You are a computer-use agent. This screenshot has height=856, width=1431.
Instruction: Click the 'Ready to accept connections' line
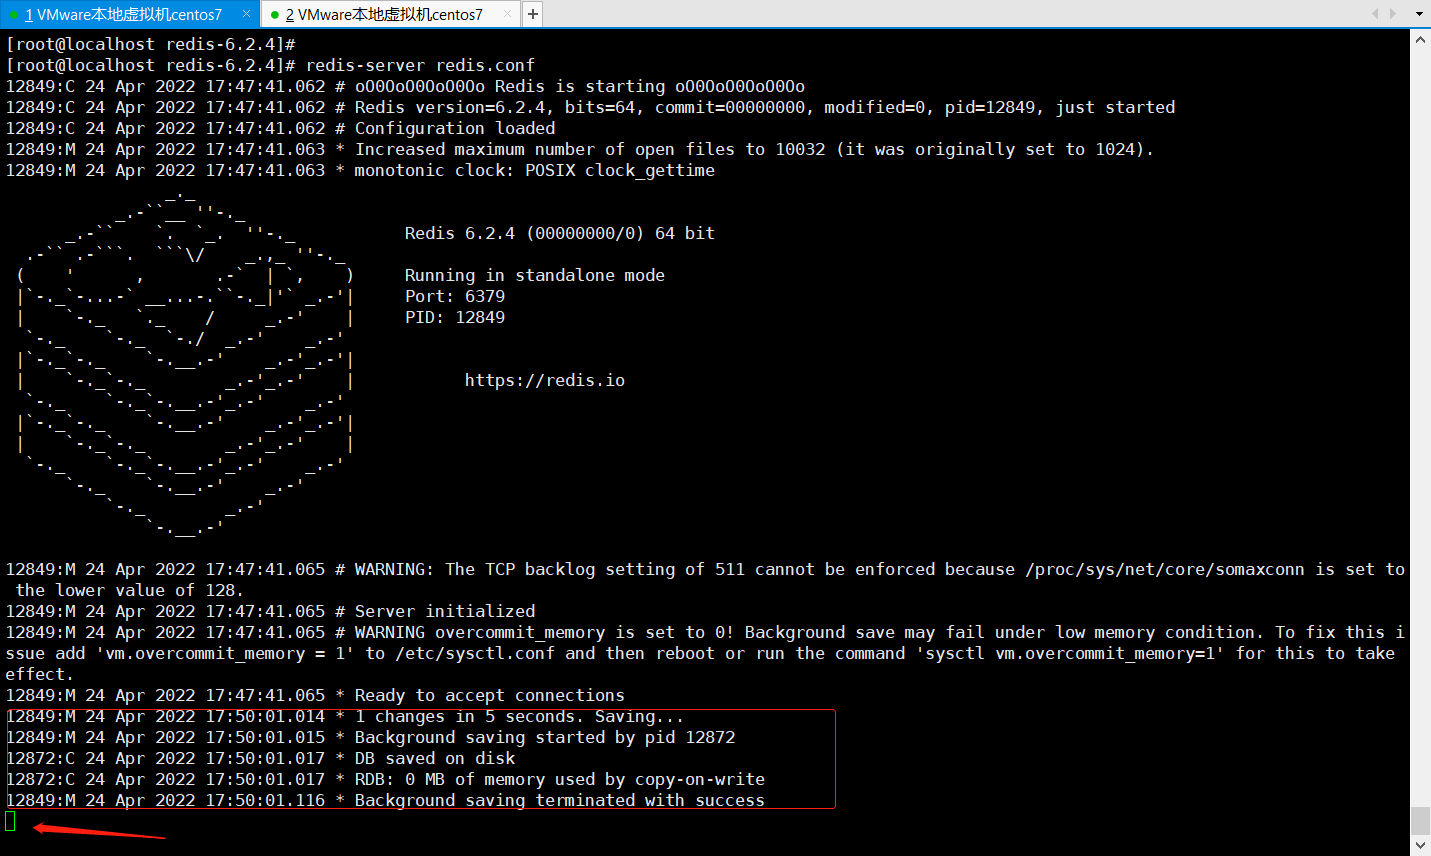(315, 695)
